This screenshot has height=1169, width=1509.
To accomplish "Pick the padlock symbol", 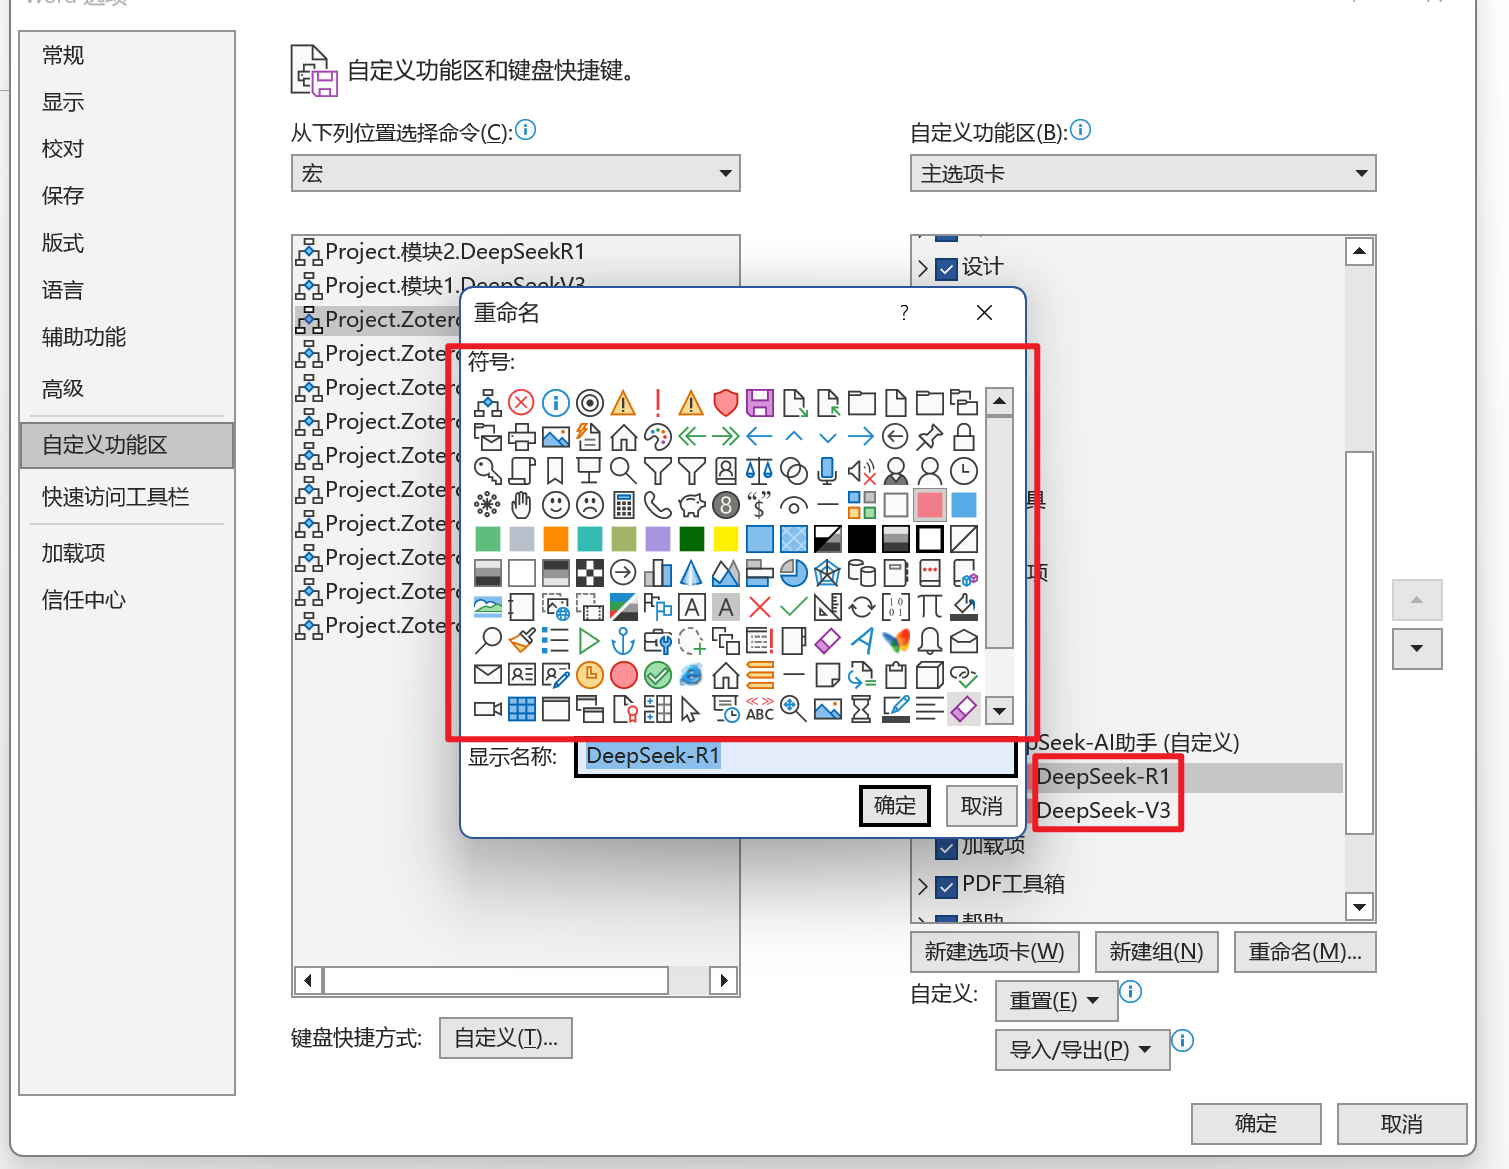I will pos(963,437).
